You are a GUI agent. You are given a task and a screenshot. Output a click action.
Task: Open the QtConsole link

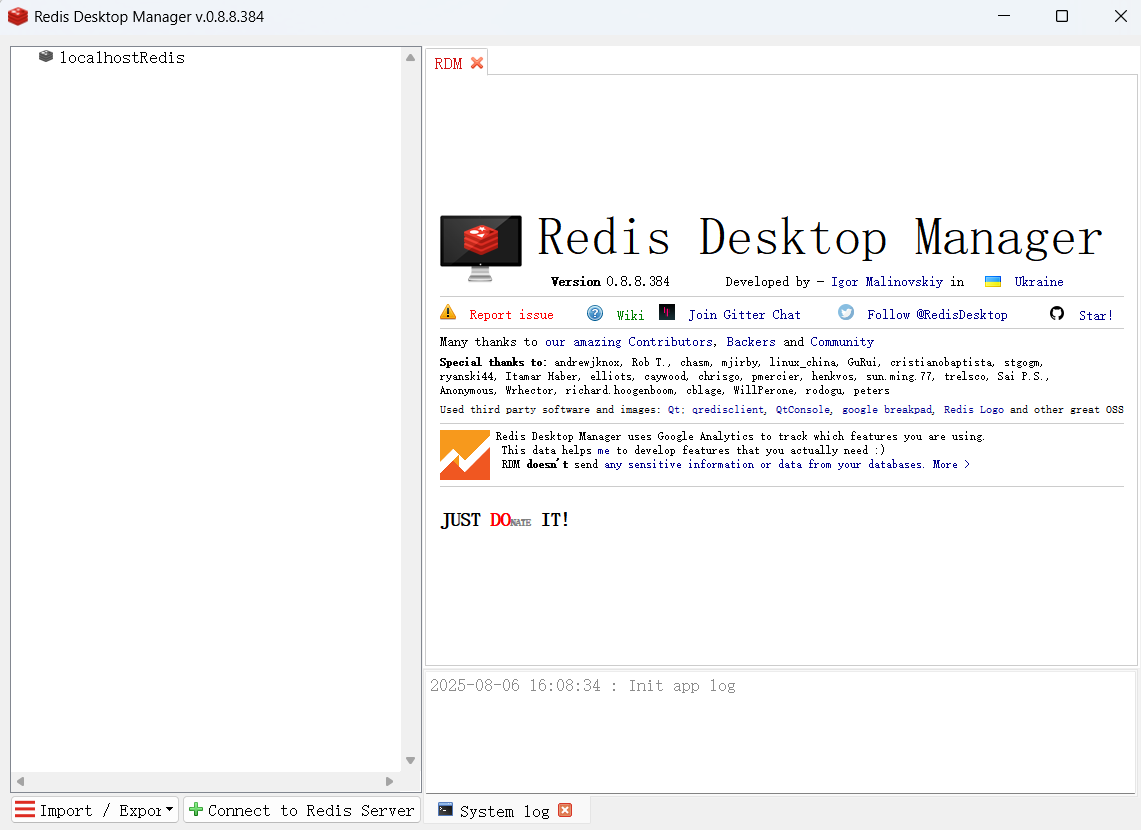pos(803,410)
